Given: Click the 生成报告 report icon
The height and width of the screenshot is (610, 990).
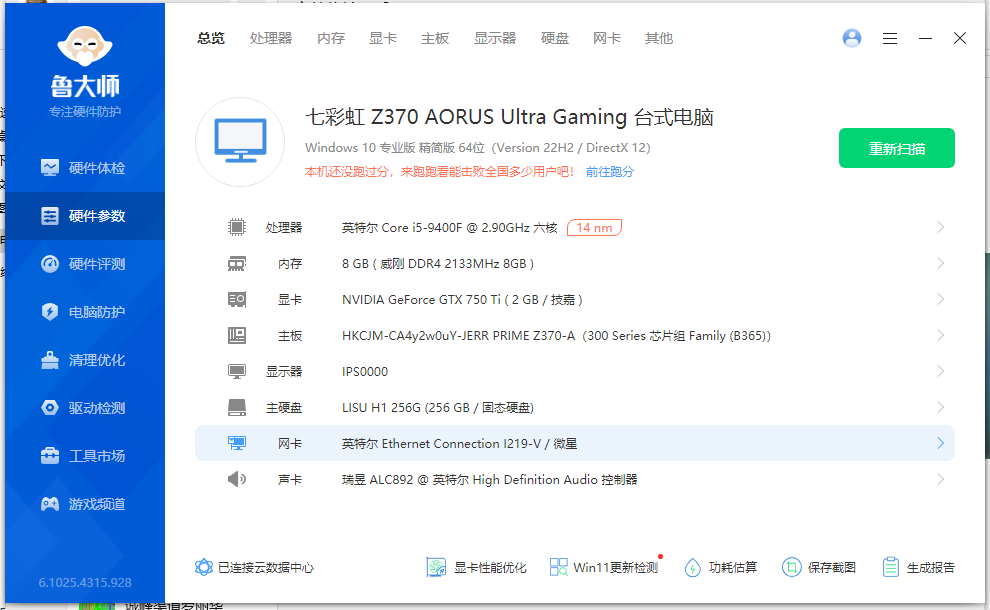Looking at the screenshot, I should [x=891, y=567].
